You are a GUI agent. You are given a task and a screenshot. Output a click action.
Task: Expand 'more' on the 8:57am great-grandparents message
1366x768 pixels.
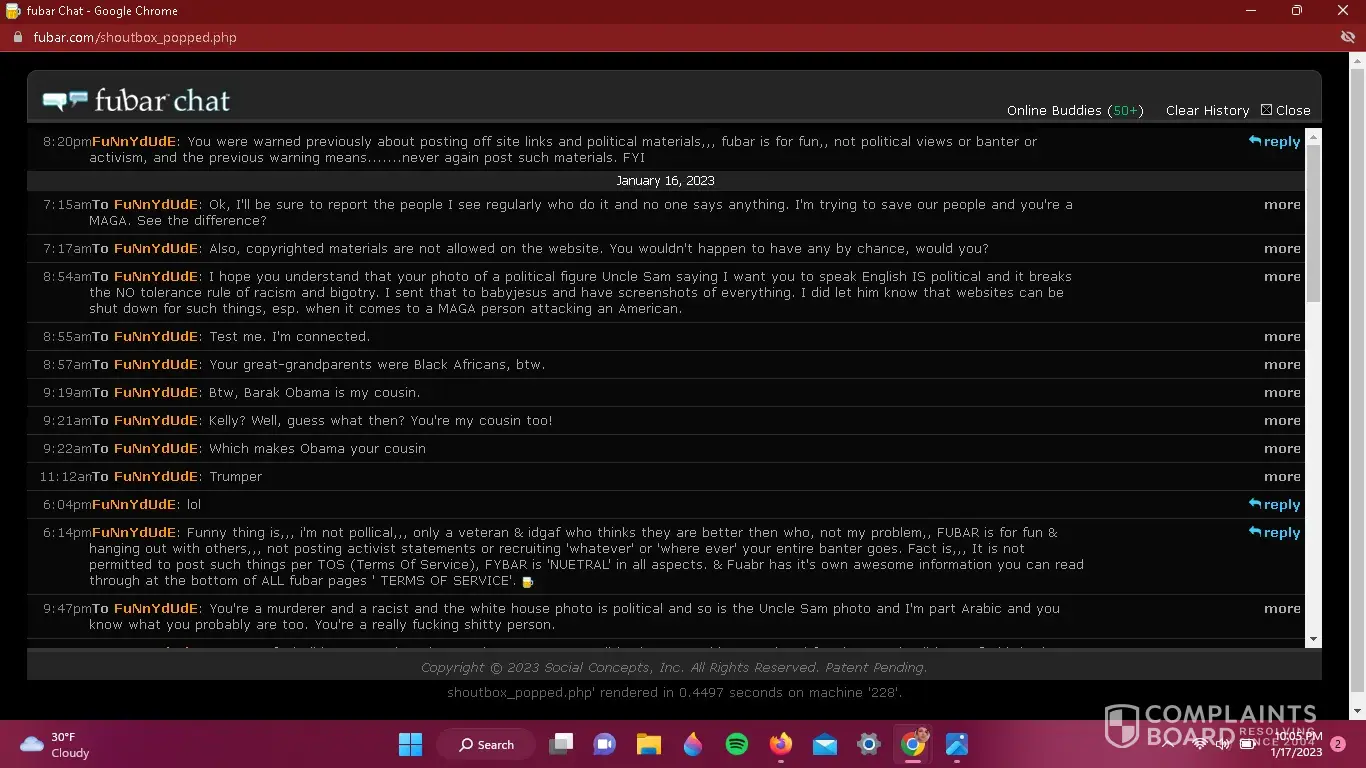pos(1282,365)
